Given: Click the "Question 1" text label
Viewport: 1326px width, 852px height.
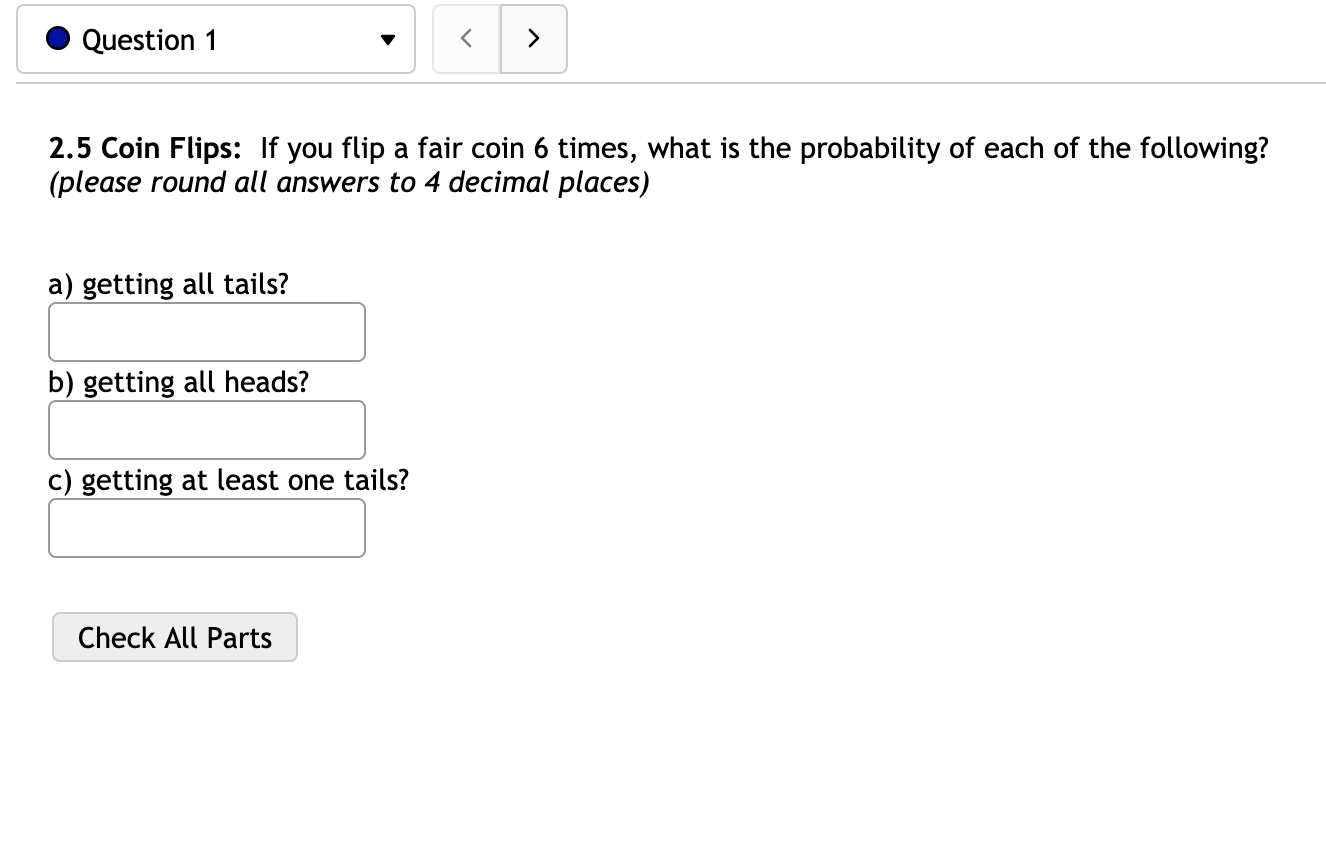Looking at the screenshot, I should pyautogui.click(x=149, y=40).
